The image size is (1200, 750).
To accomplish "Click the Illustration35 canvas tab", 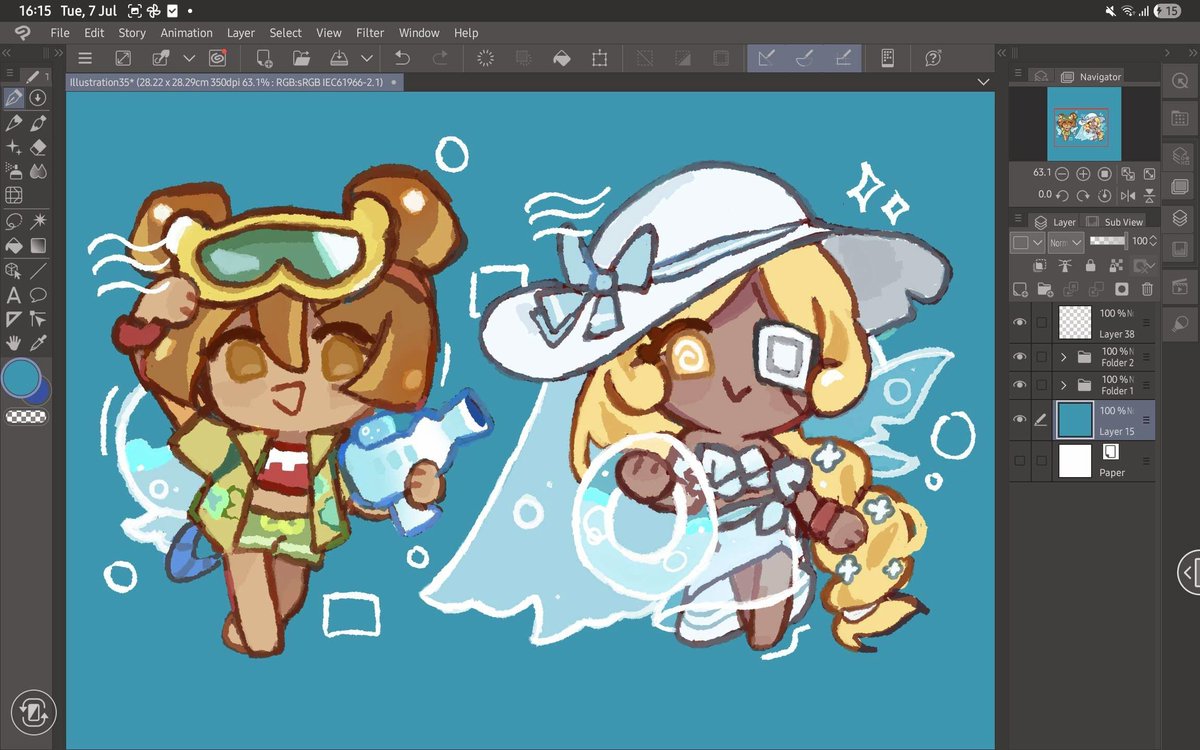I will tap(234, 82).
